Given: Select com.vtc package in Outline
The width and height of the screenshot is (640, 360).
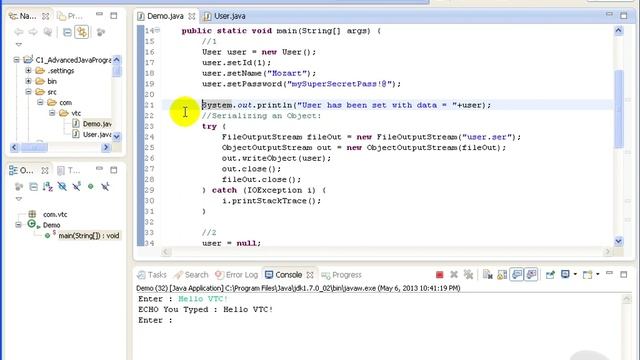Looking at the screenshot, I should point(55,214).
